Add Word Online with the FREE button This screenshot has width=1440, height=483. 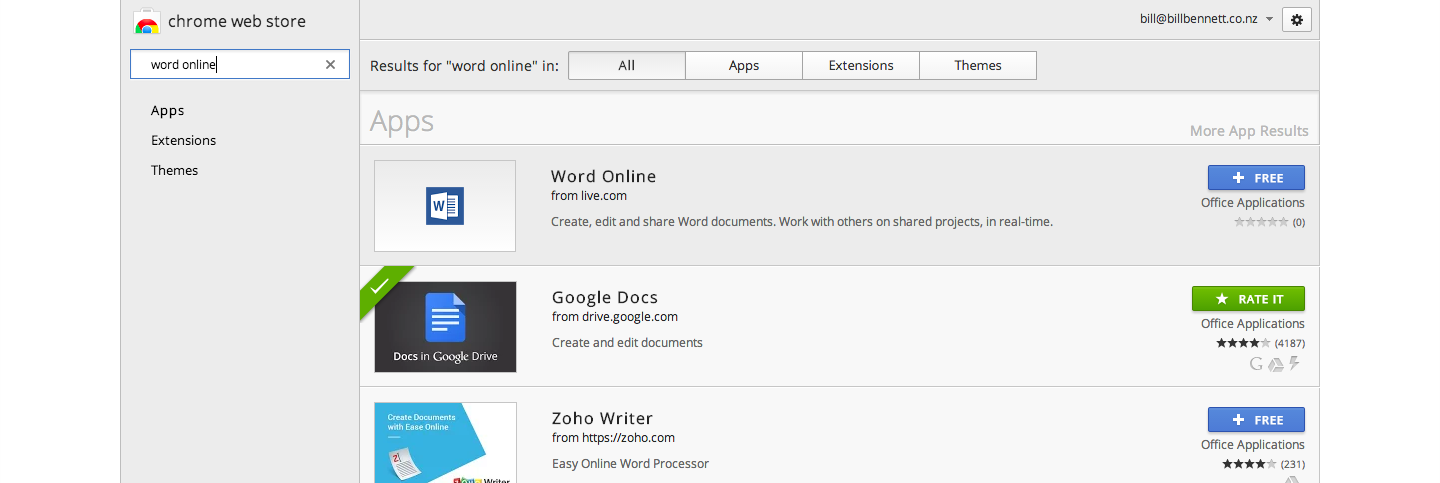[x=1256, y=178]
